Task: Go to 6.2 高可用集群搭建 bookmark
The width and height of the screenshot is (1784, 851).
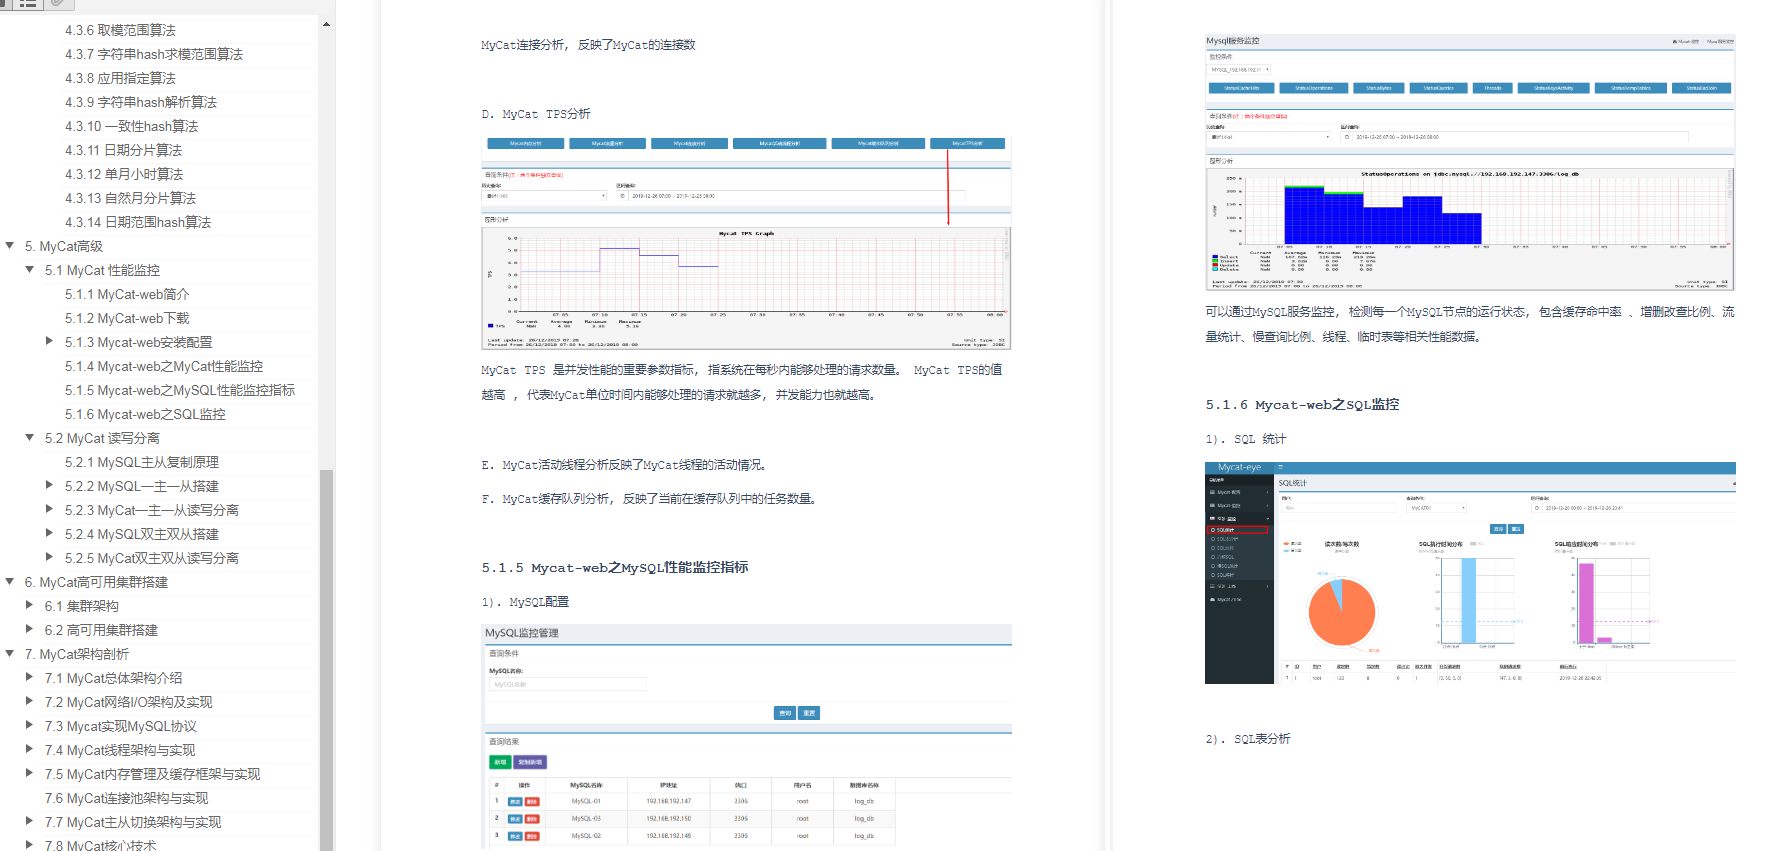Action: click(x=101, y=630)
